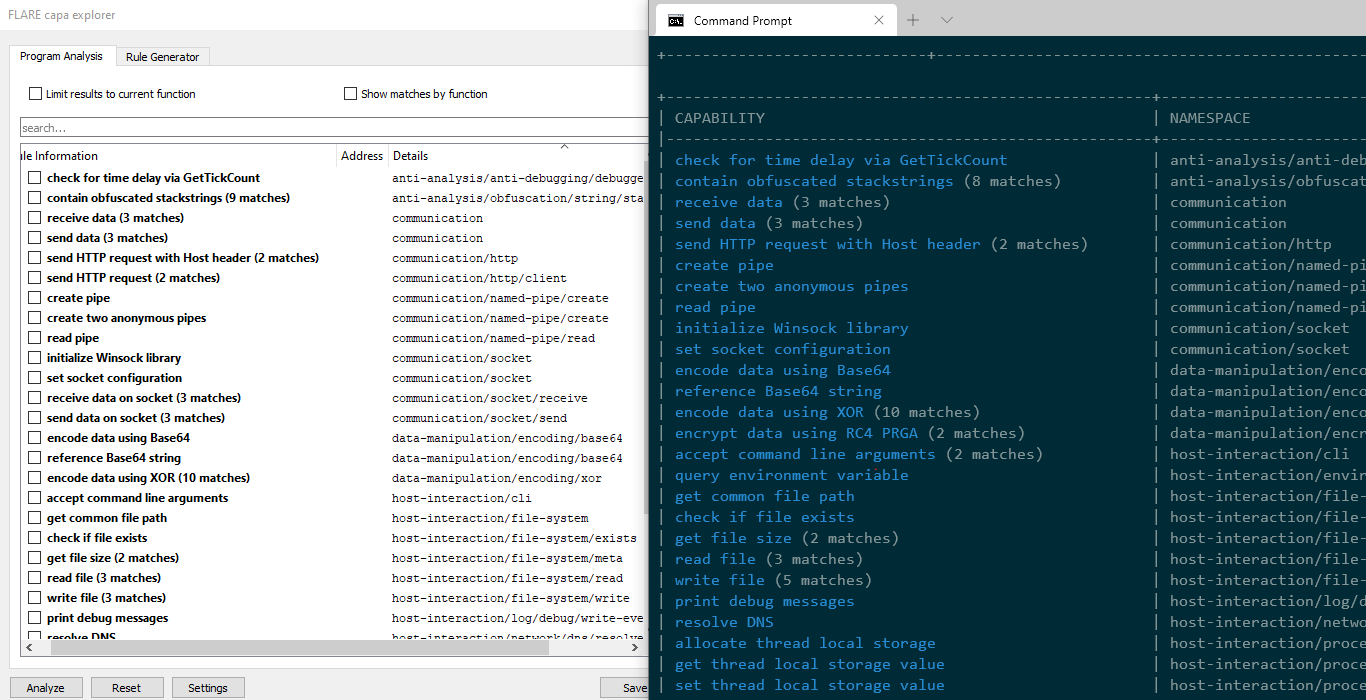1366x700 pixels.
Task: Open the capa explorer Settings
Action: click(x=208, y=687)
